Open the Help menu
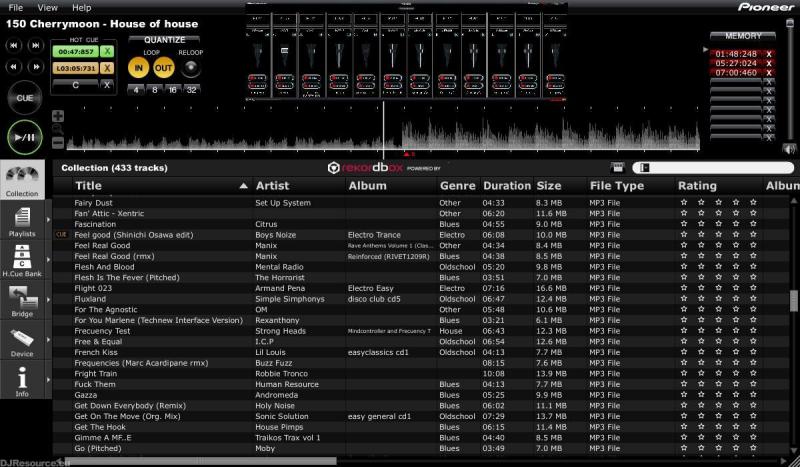This screenshot has width=800, height=467. (81, 7)
